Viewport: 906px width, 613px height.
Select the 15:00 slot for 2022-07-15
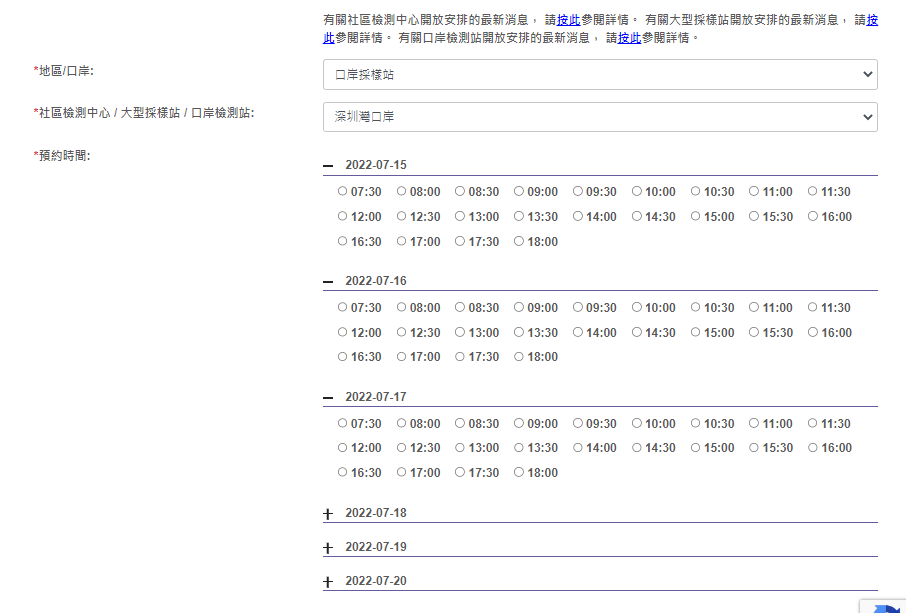(x=695, y=216)
